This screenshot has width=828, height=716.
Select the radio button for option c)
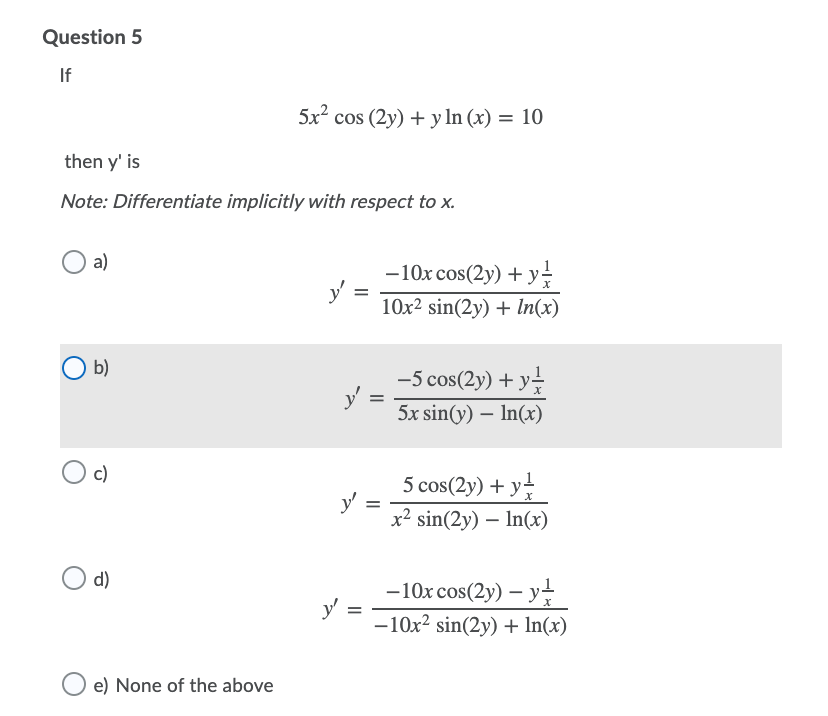[74, 473]
